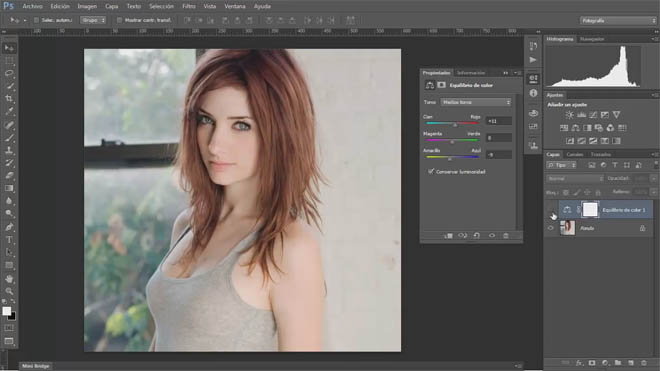Screen dimensions: 660x371
Task: Add a Curves adjustment
Action: (x=593, y=115)
